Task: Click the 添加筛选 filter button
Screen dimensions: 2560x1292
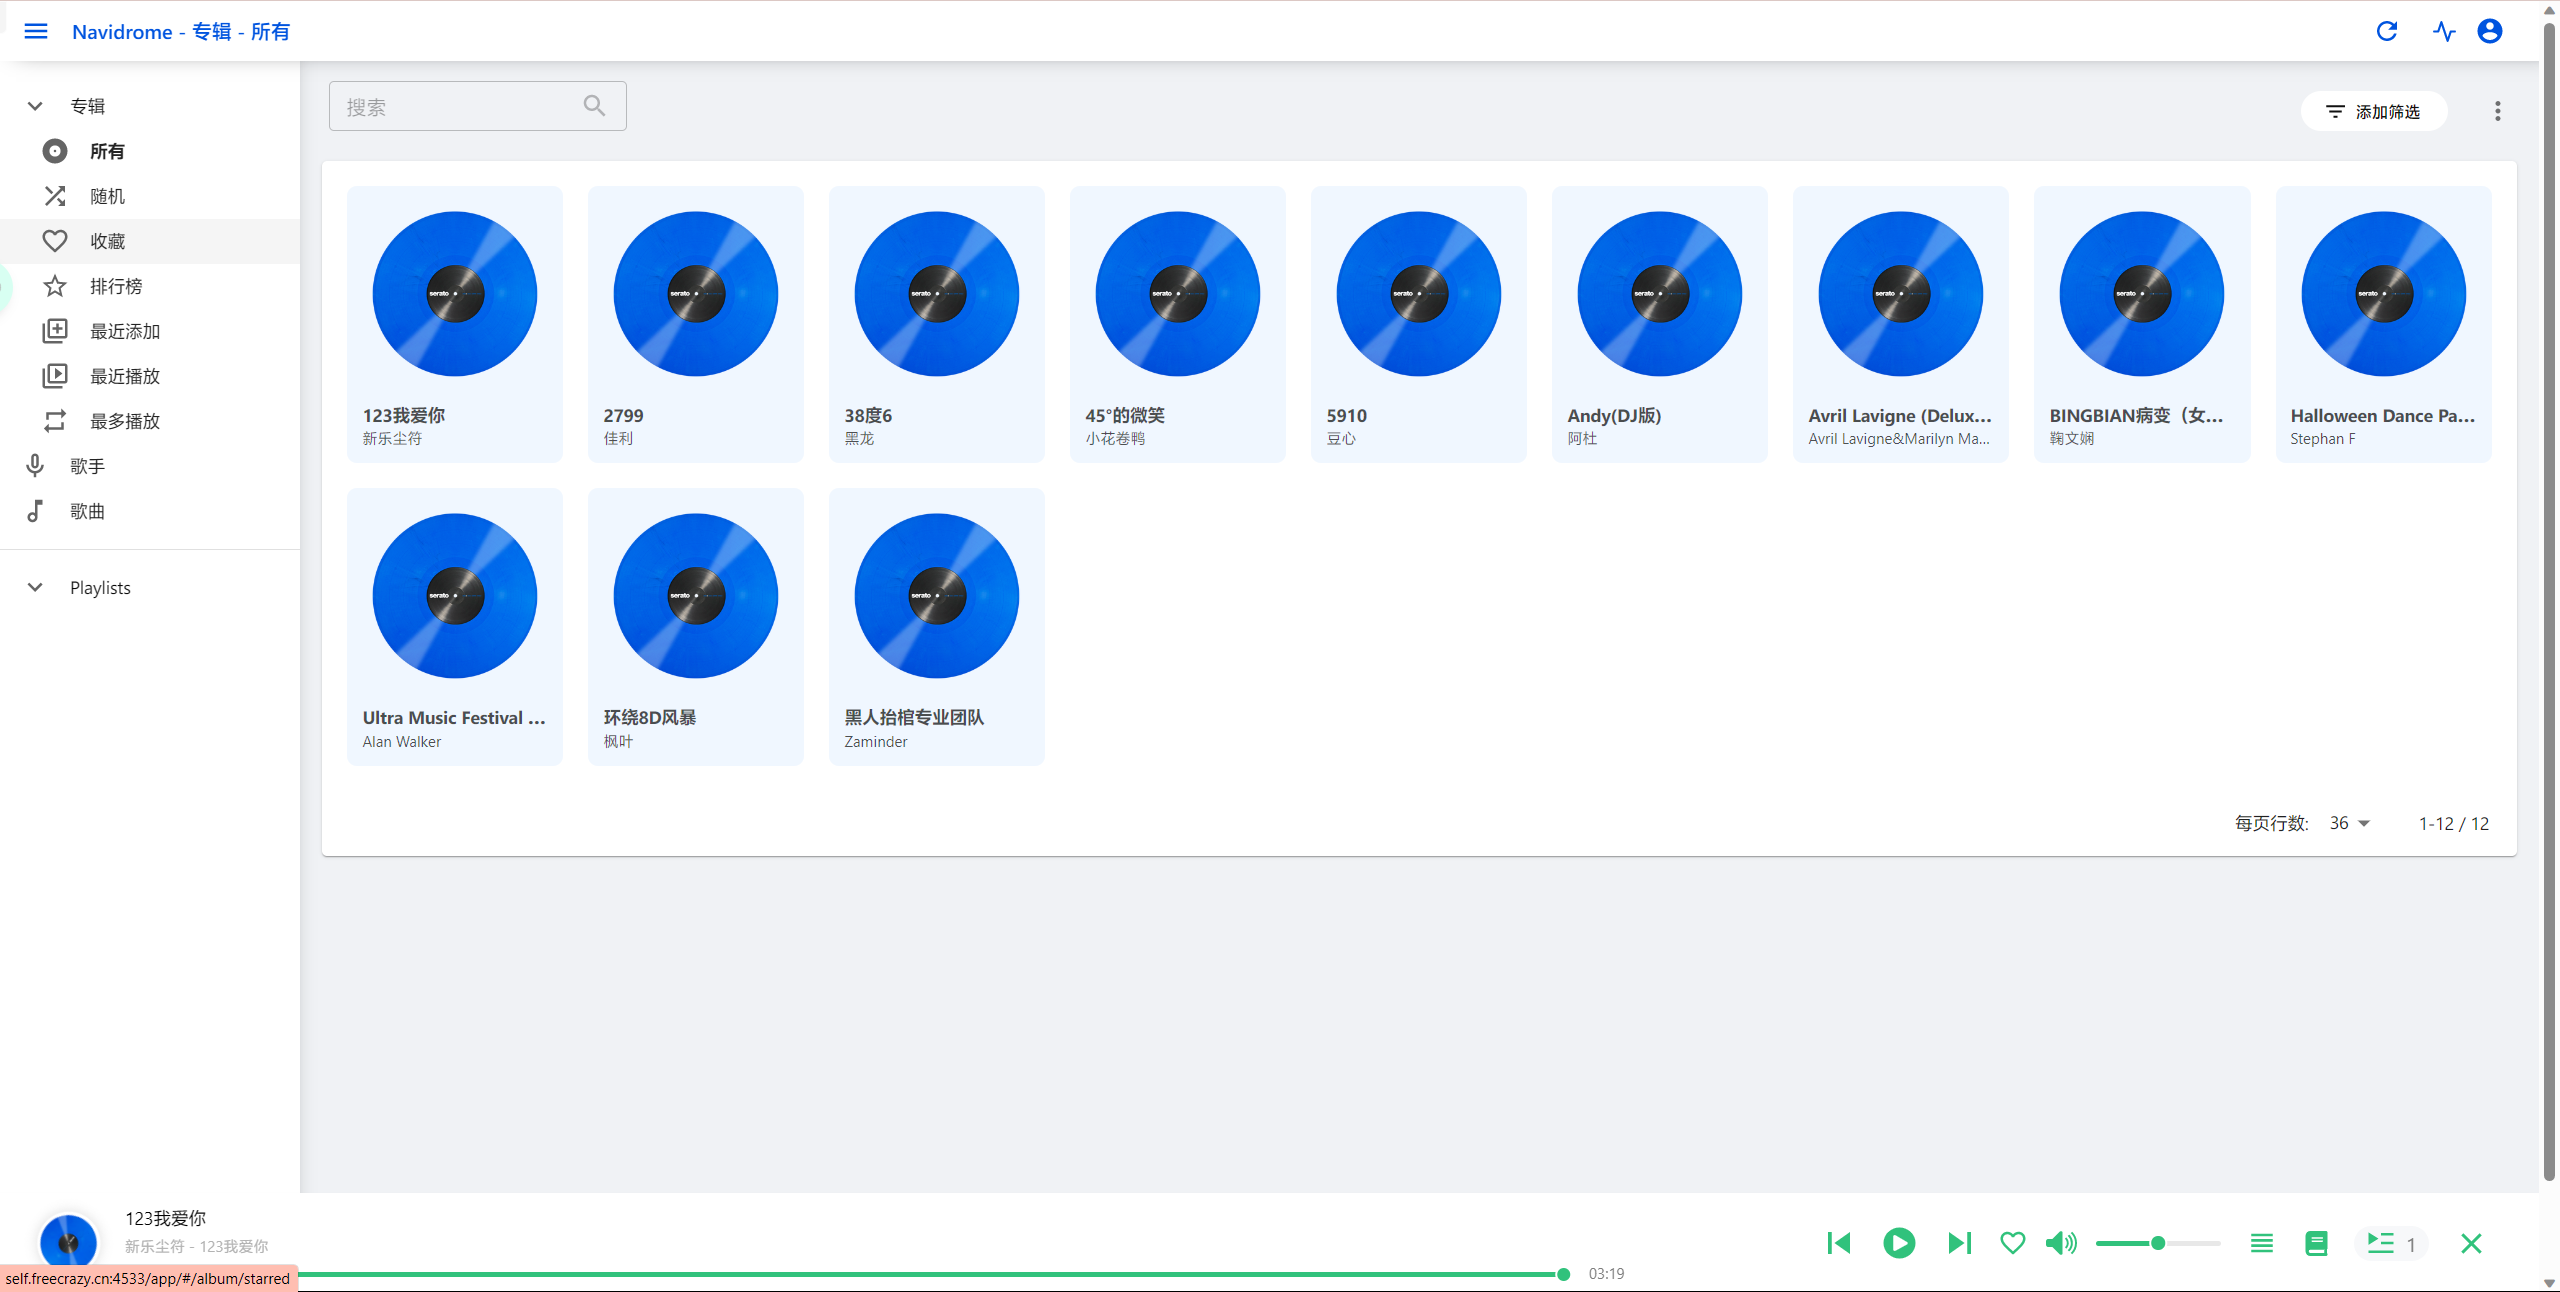Action: (2374, 111)
